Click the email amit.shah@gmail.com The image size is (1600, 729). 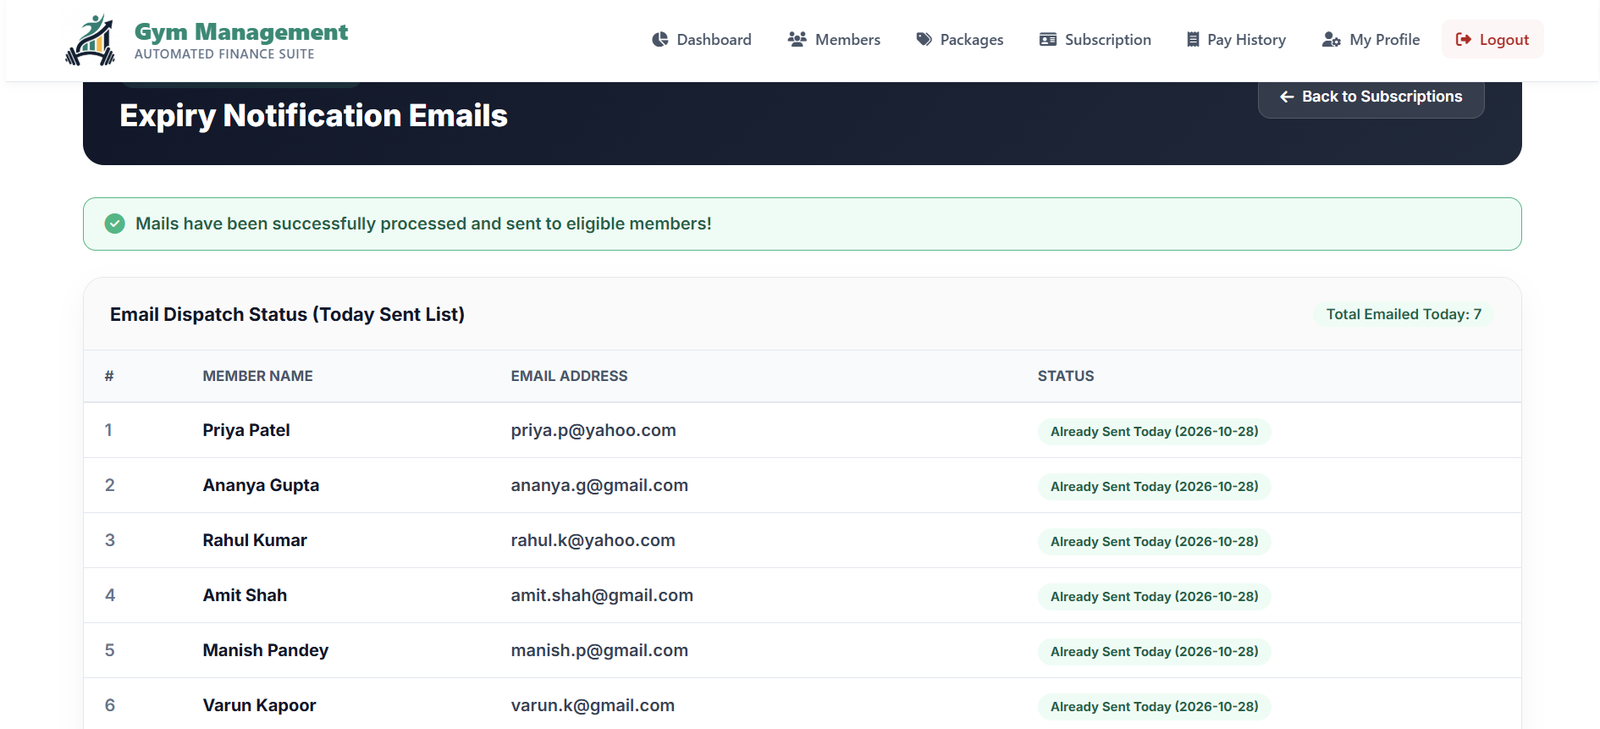tap(602, 595)
